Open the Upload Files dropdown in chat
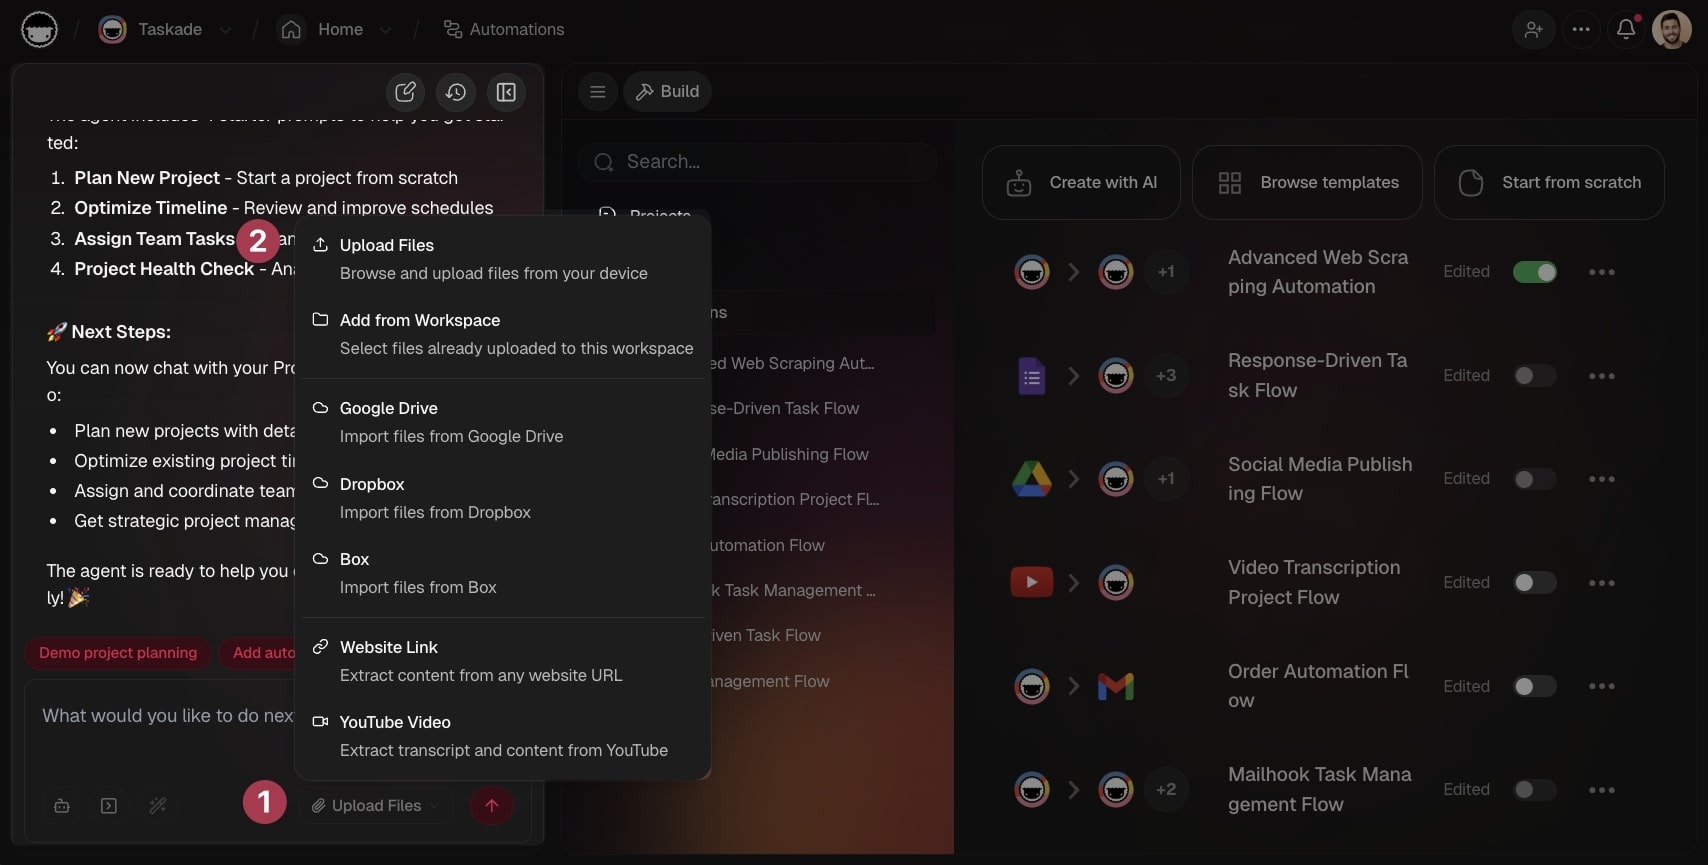 pos(376,805)
